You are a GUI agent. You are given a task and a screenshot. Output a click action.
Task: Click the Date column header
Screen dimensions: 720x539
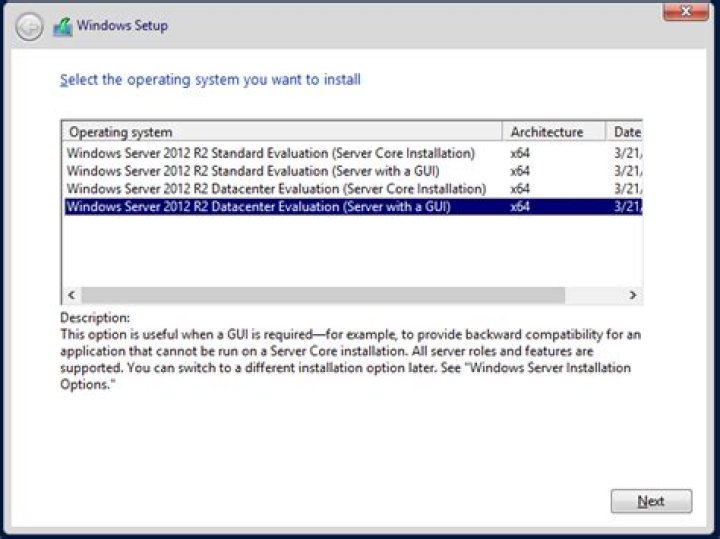click(x=624, y=132)
